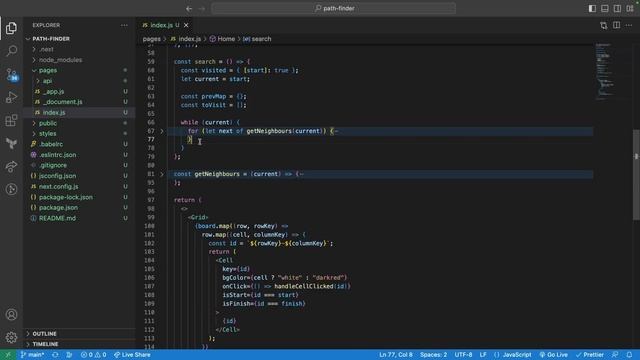This screenshot has height=360, width=640.
Task: Toggle the bottom panel layout icon
Action: coord(605,8)
